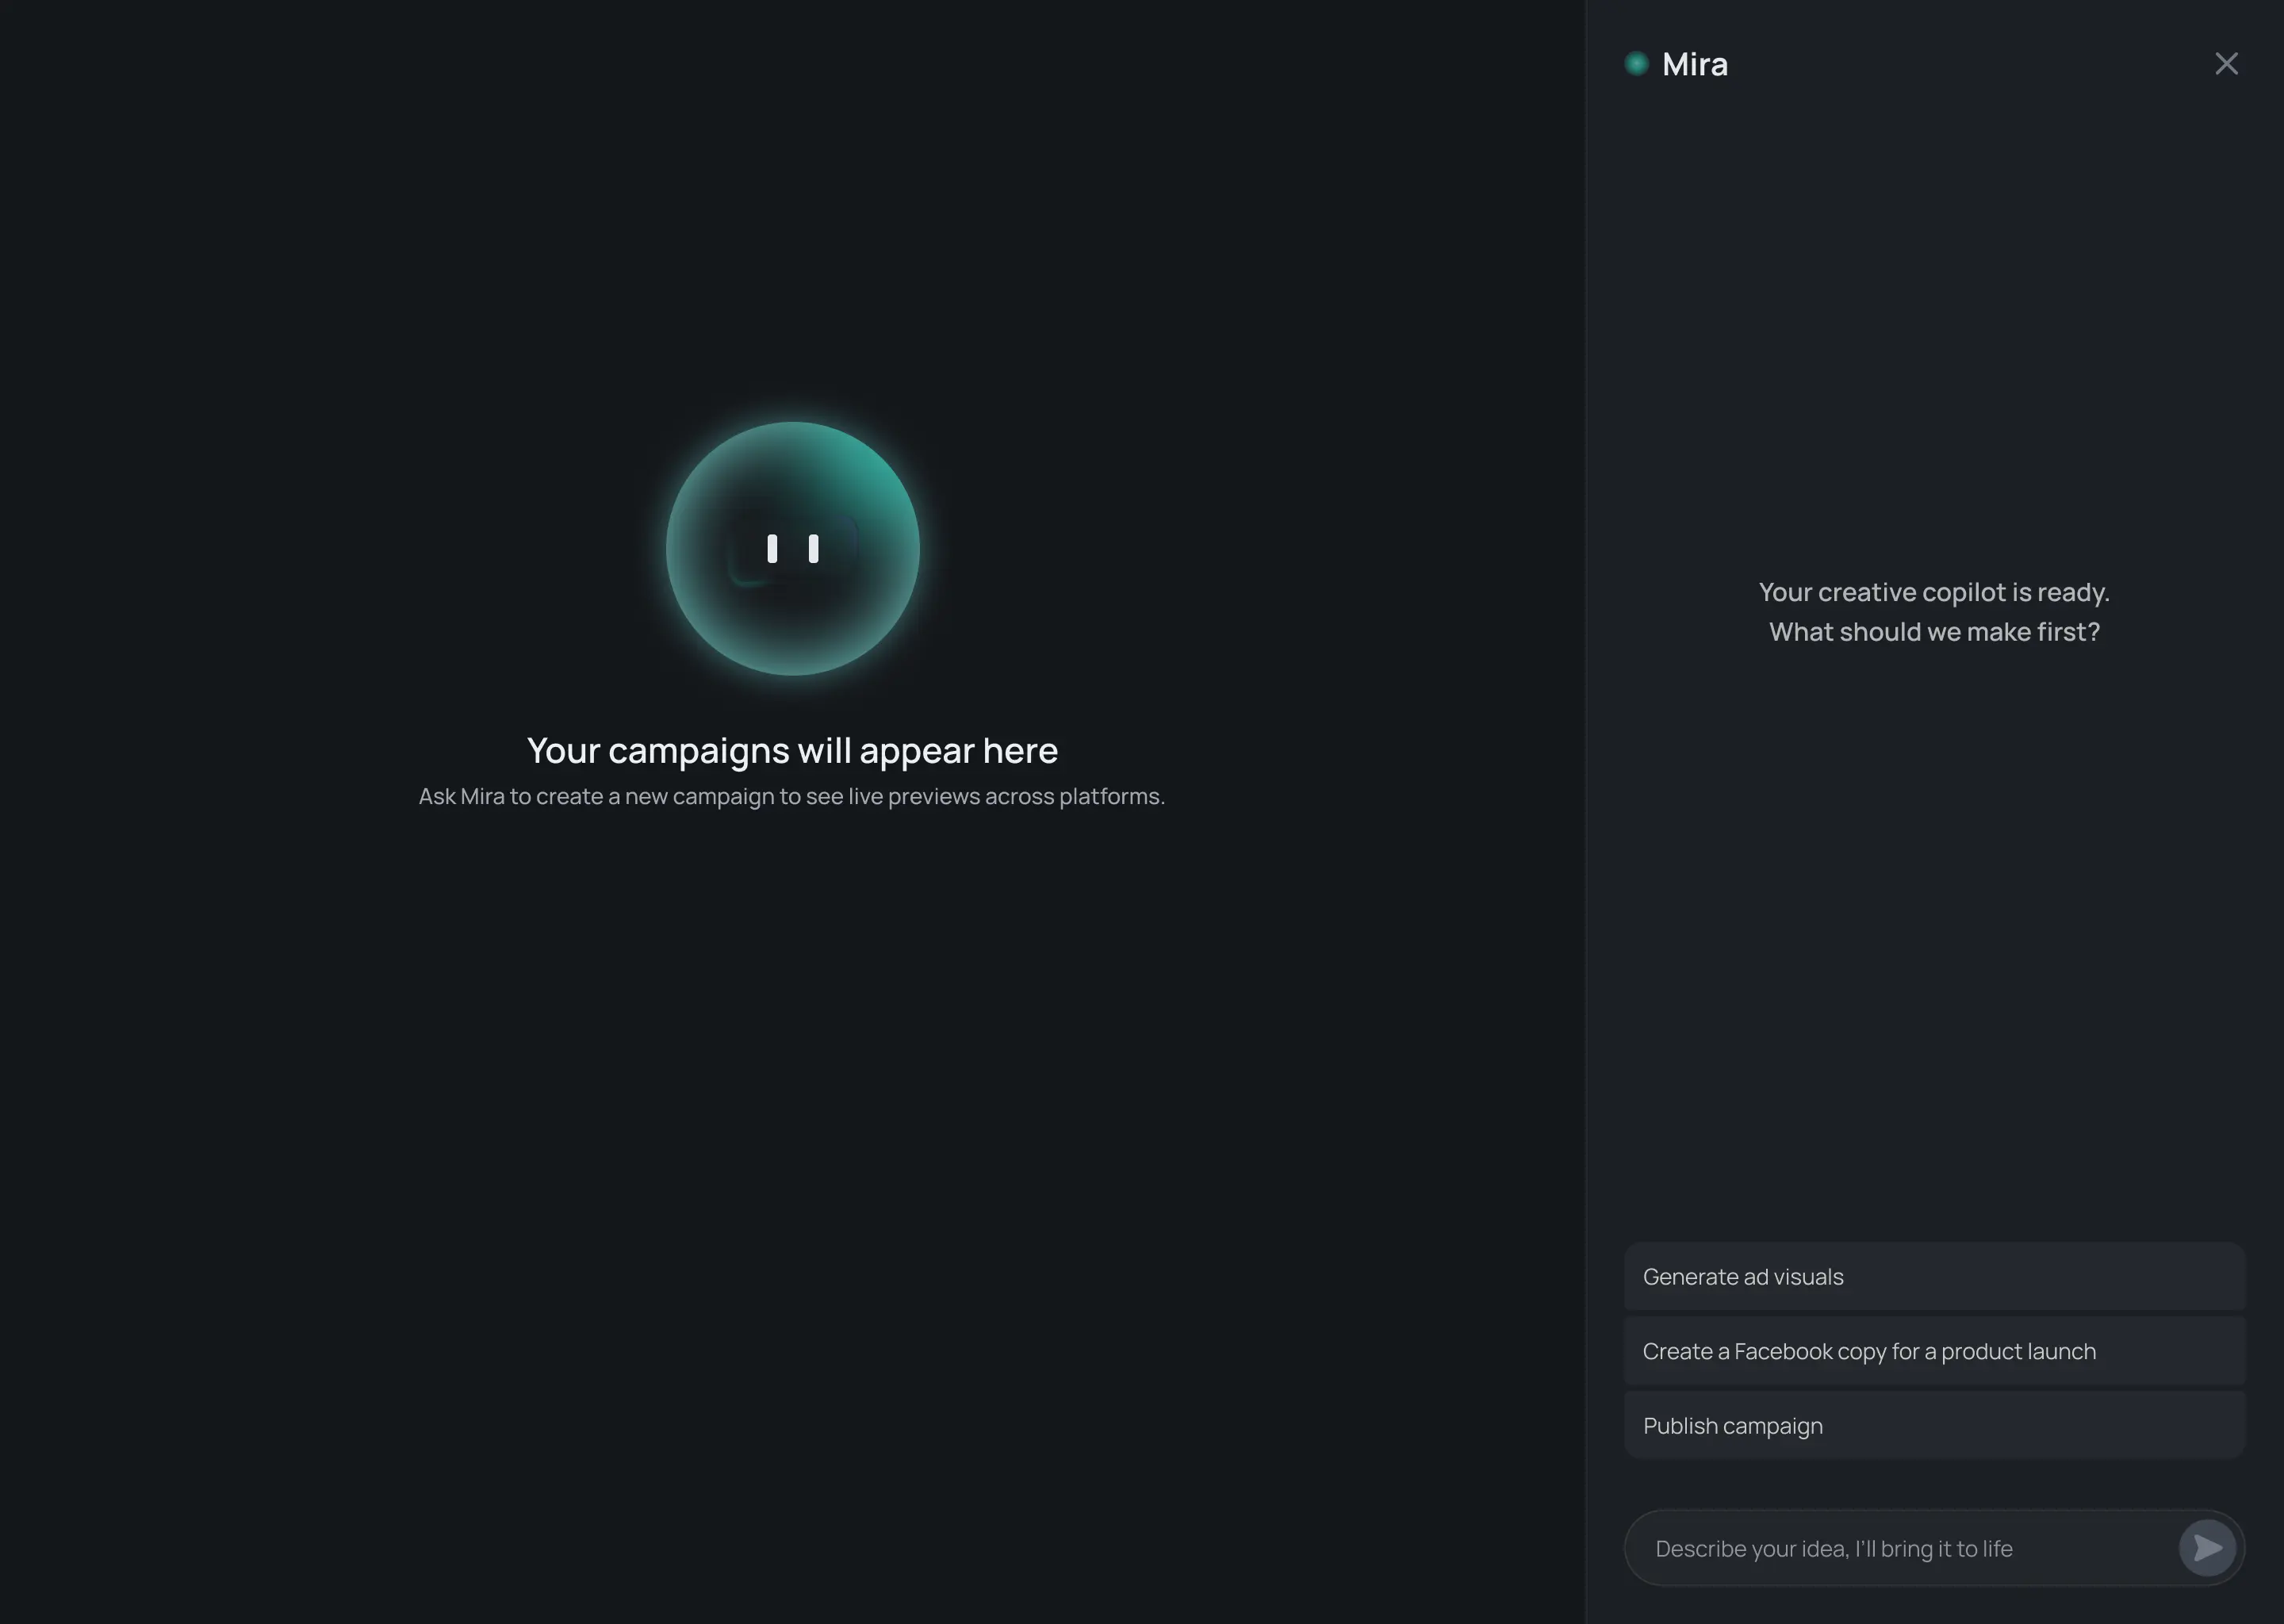Click the circular send button at input's edge
The width and height of the screenshot is (2284, 1624).
pyautogui.click(x=2208, y=1547)
